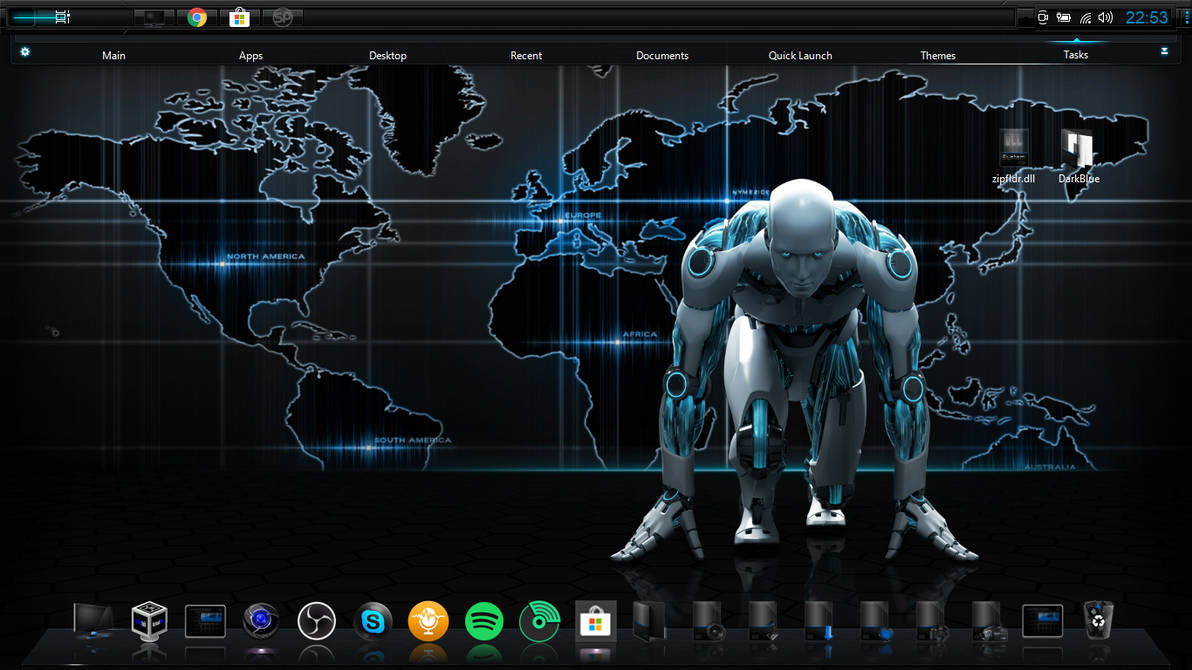This screenshot has width=1192, height=670.
Task: Switch to the Recent tab
Action: pyautogui.click(x=526, y=56)
